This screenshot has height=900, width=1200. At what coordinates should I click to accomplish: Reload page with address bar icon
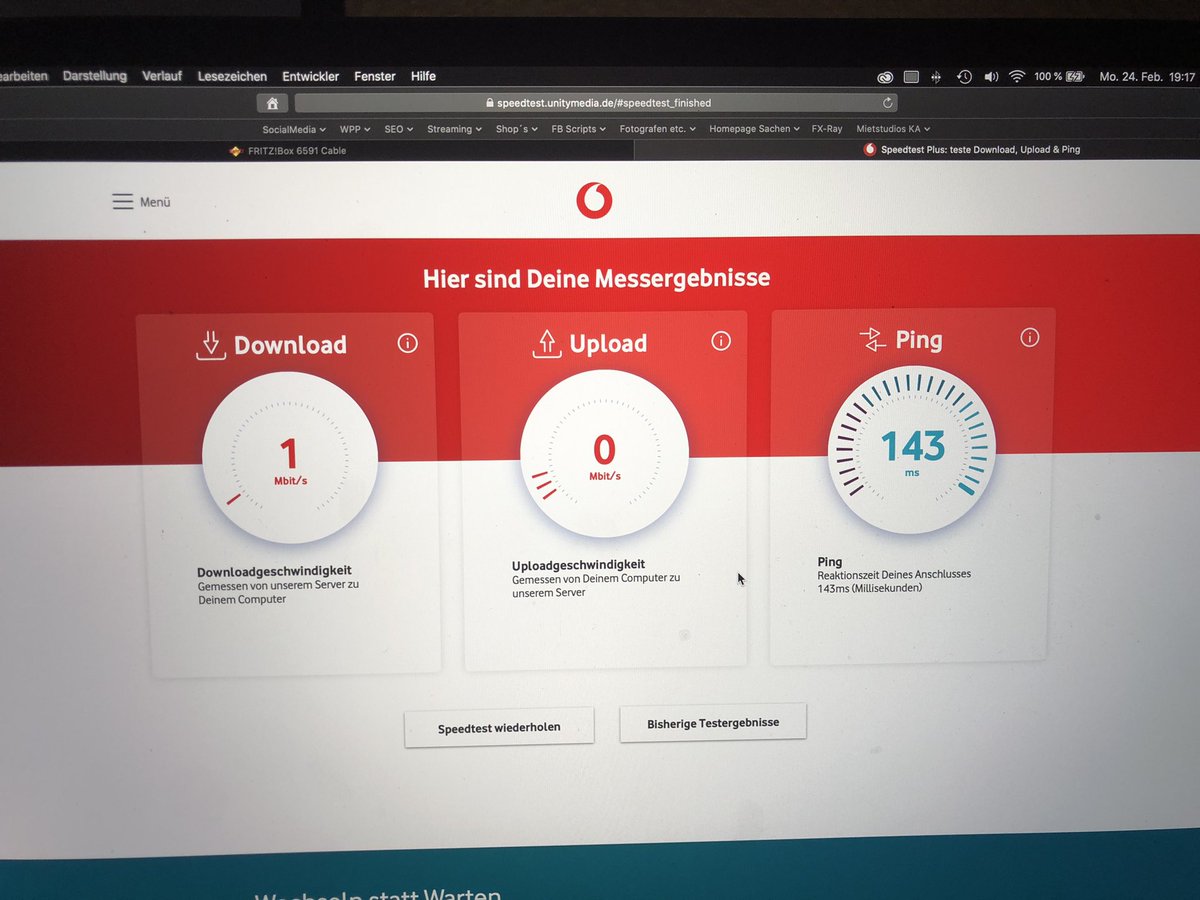point(887,103)
